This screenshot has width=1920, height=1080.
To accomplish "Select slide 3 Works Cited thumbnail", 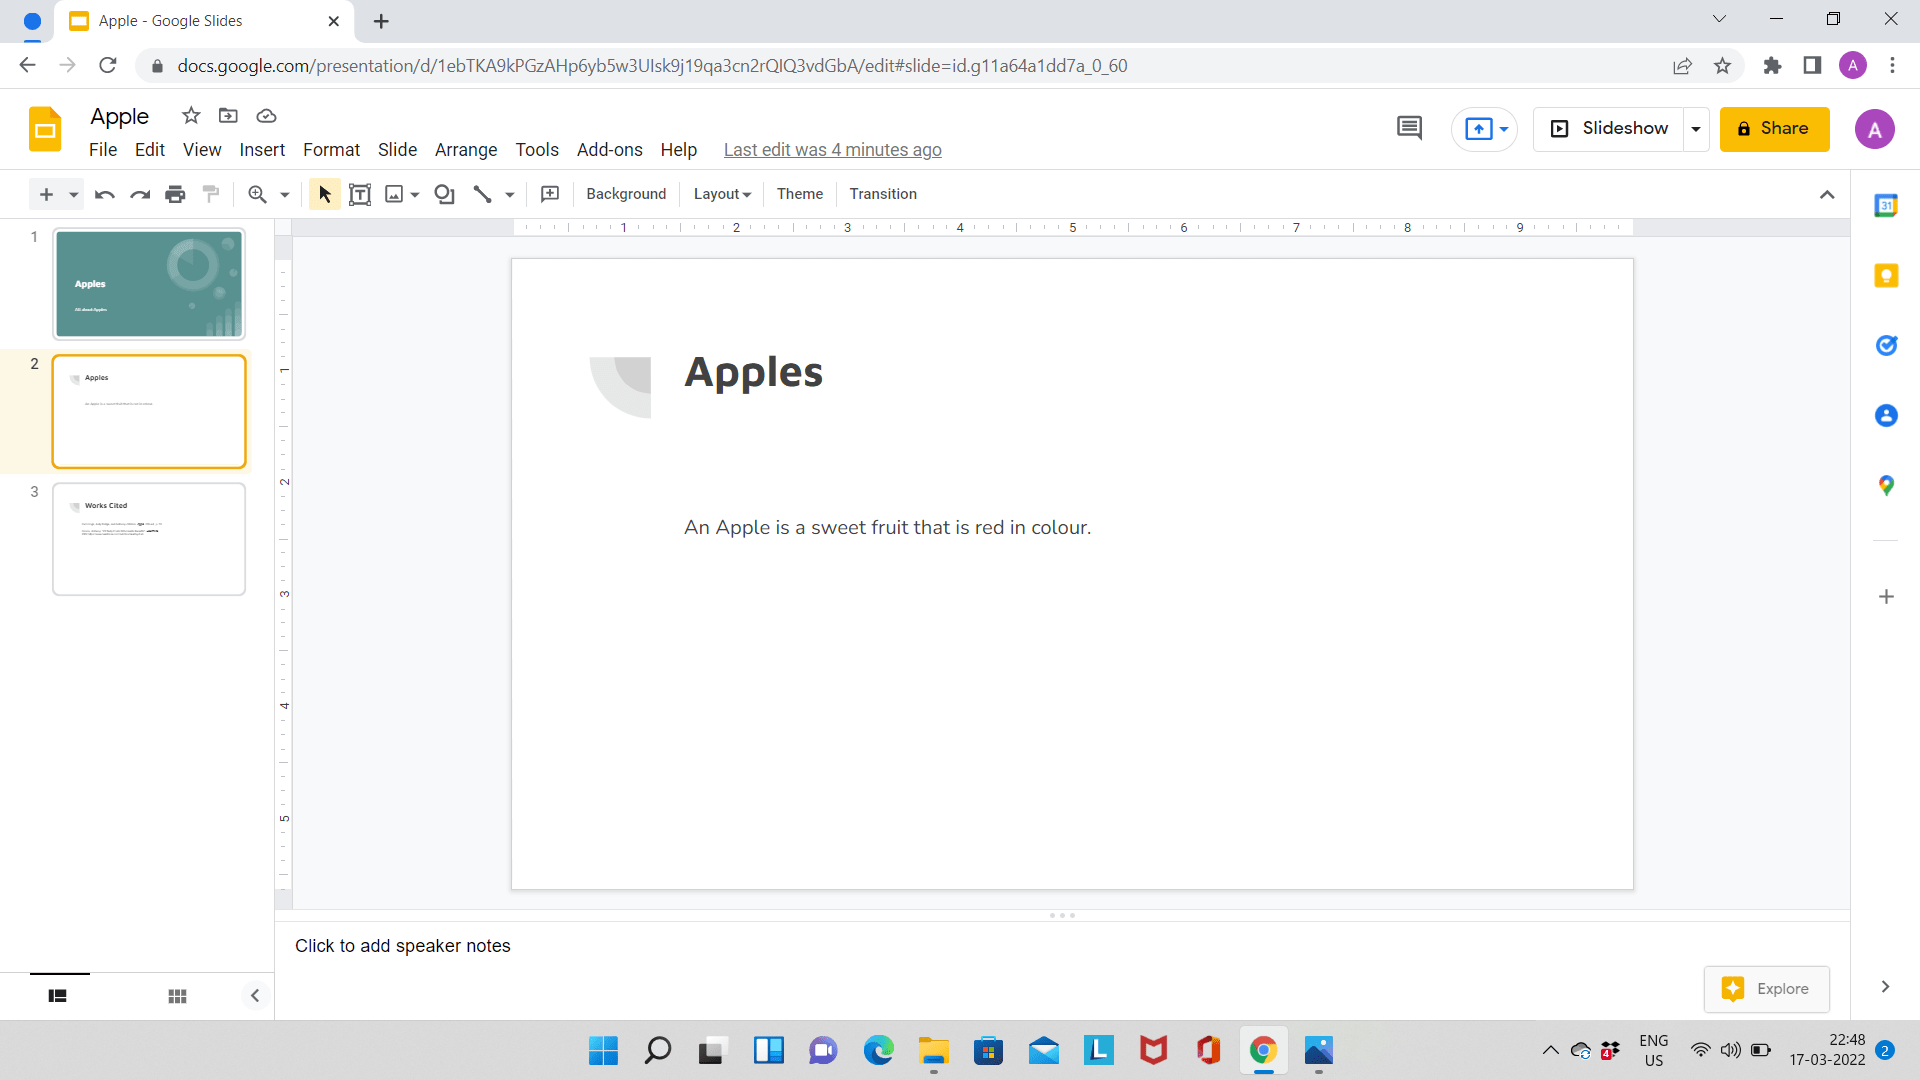I will click(149, 538).
